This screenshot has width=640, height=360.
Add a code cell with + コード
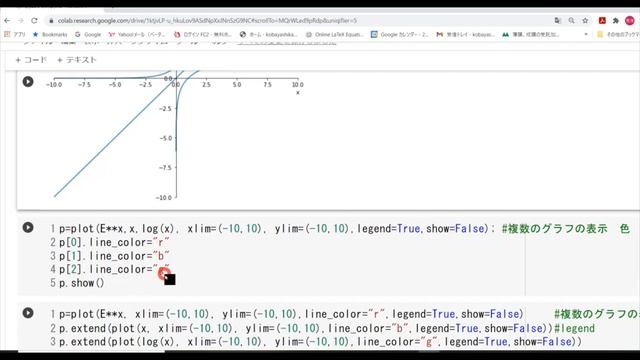coord(31,60)
